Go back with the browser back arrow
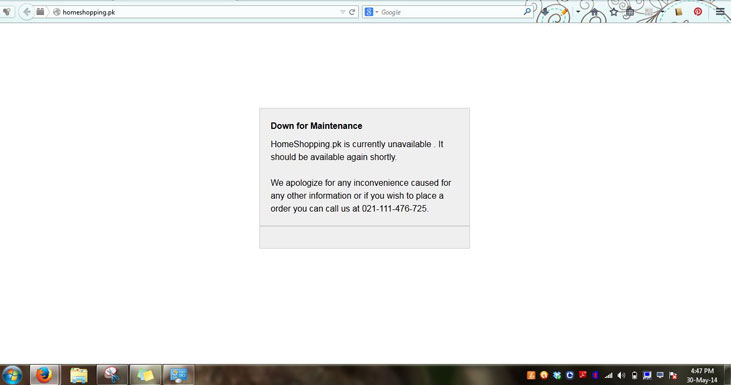This screenshot has height=385, width=731. click(27, 12)
